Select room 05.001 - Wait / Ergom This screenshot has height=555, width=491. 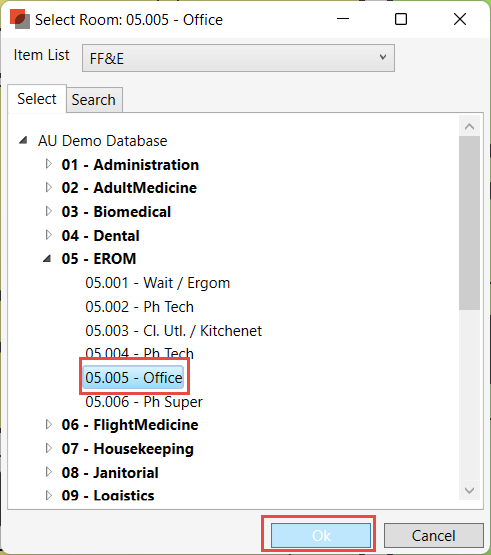point(158,283)
